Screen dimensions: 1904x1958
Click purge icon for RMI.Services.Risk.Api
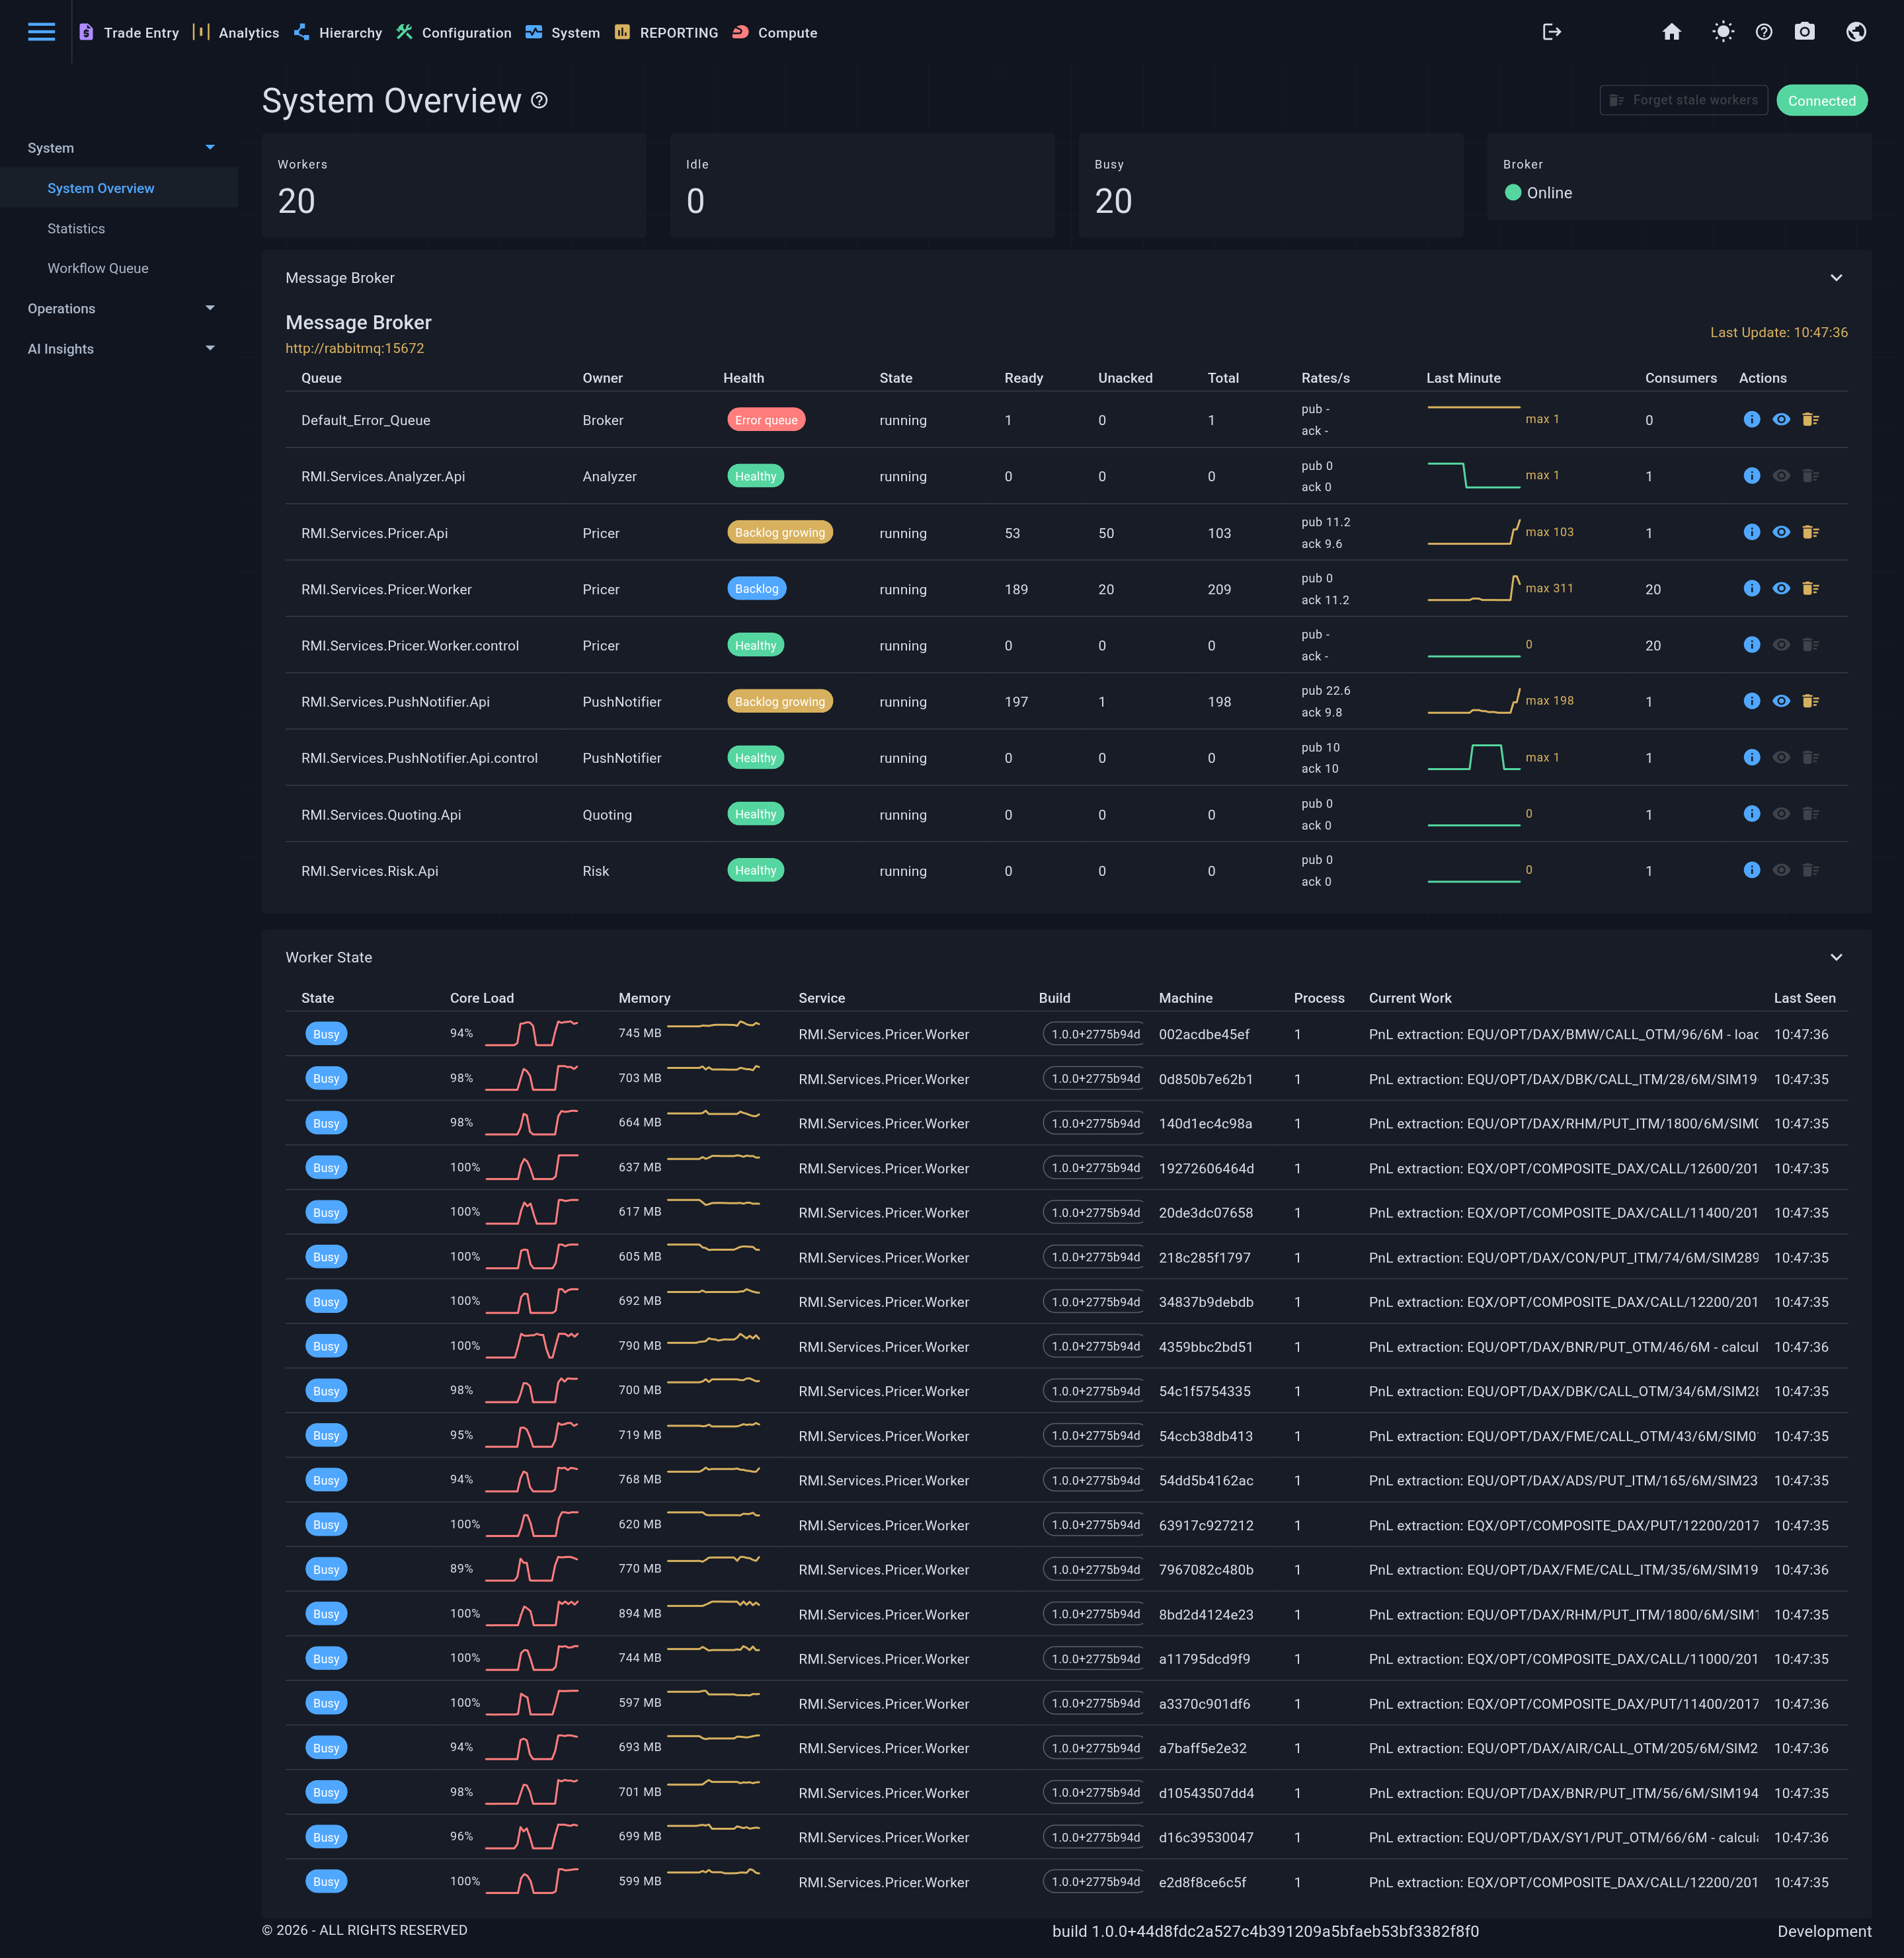click(x=1810, y=870)
